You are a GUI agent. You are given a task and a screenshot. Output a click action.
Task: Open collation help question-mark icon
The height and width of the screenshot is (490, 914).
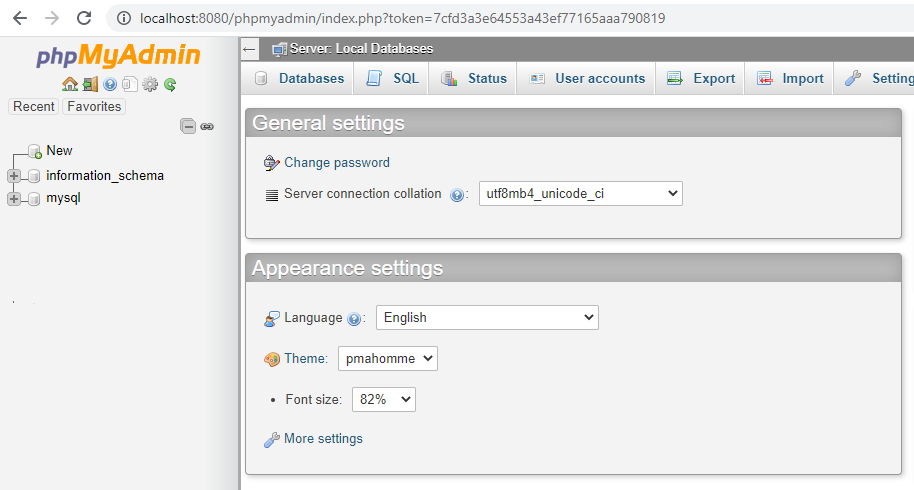tap(457, 195)
